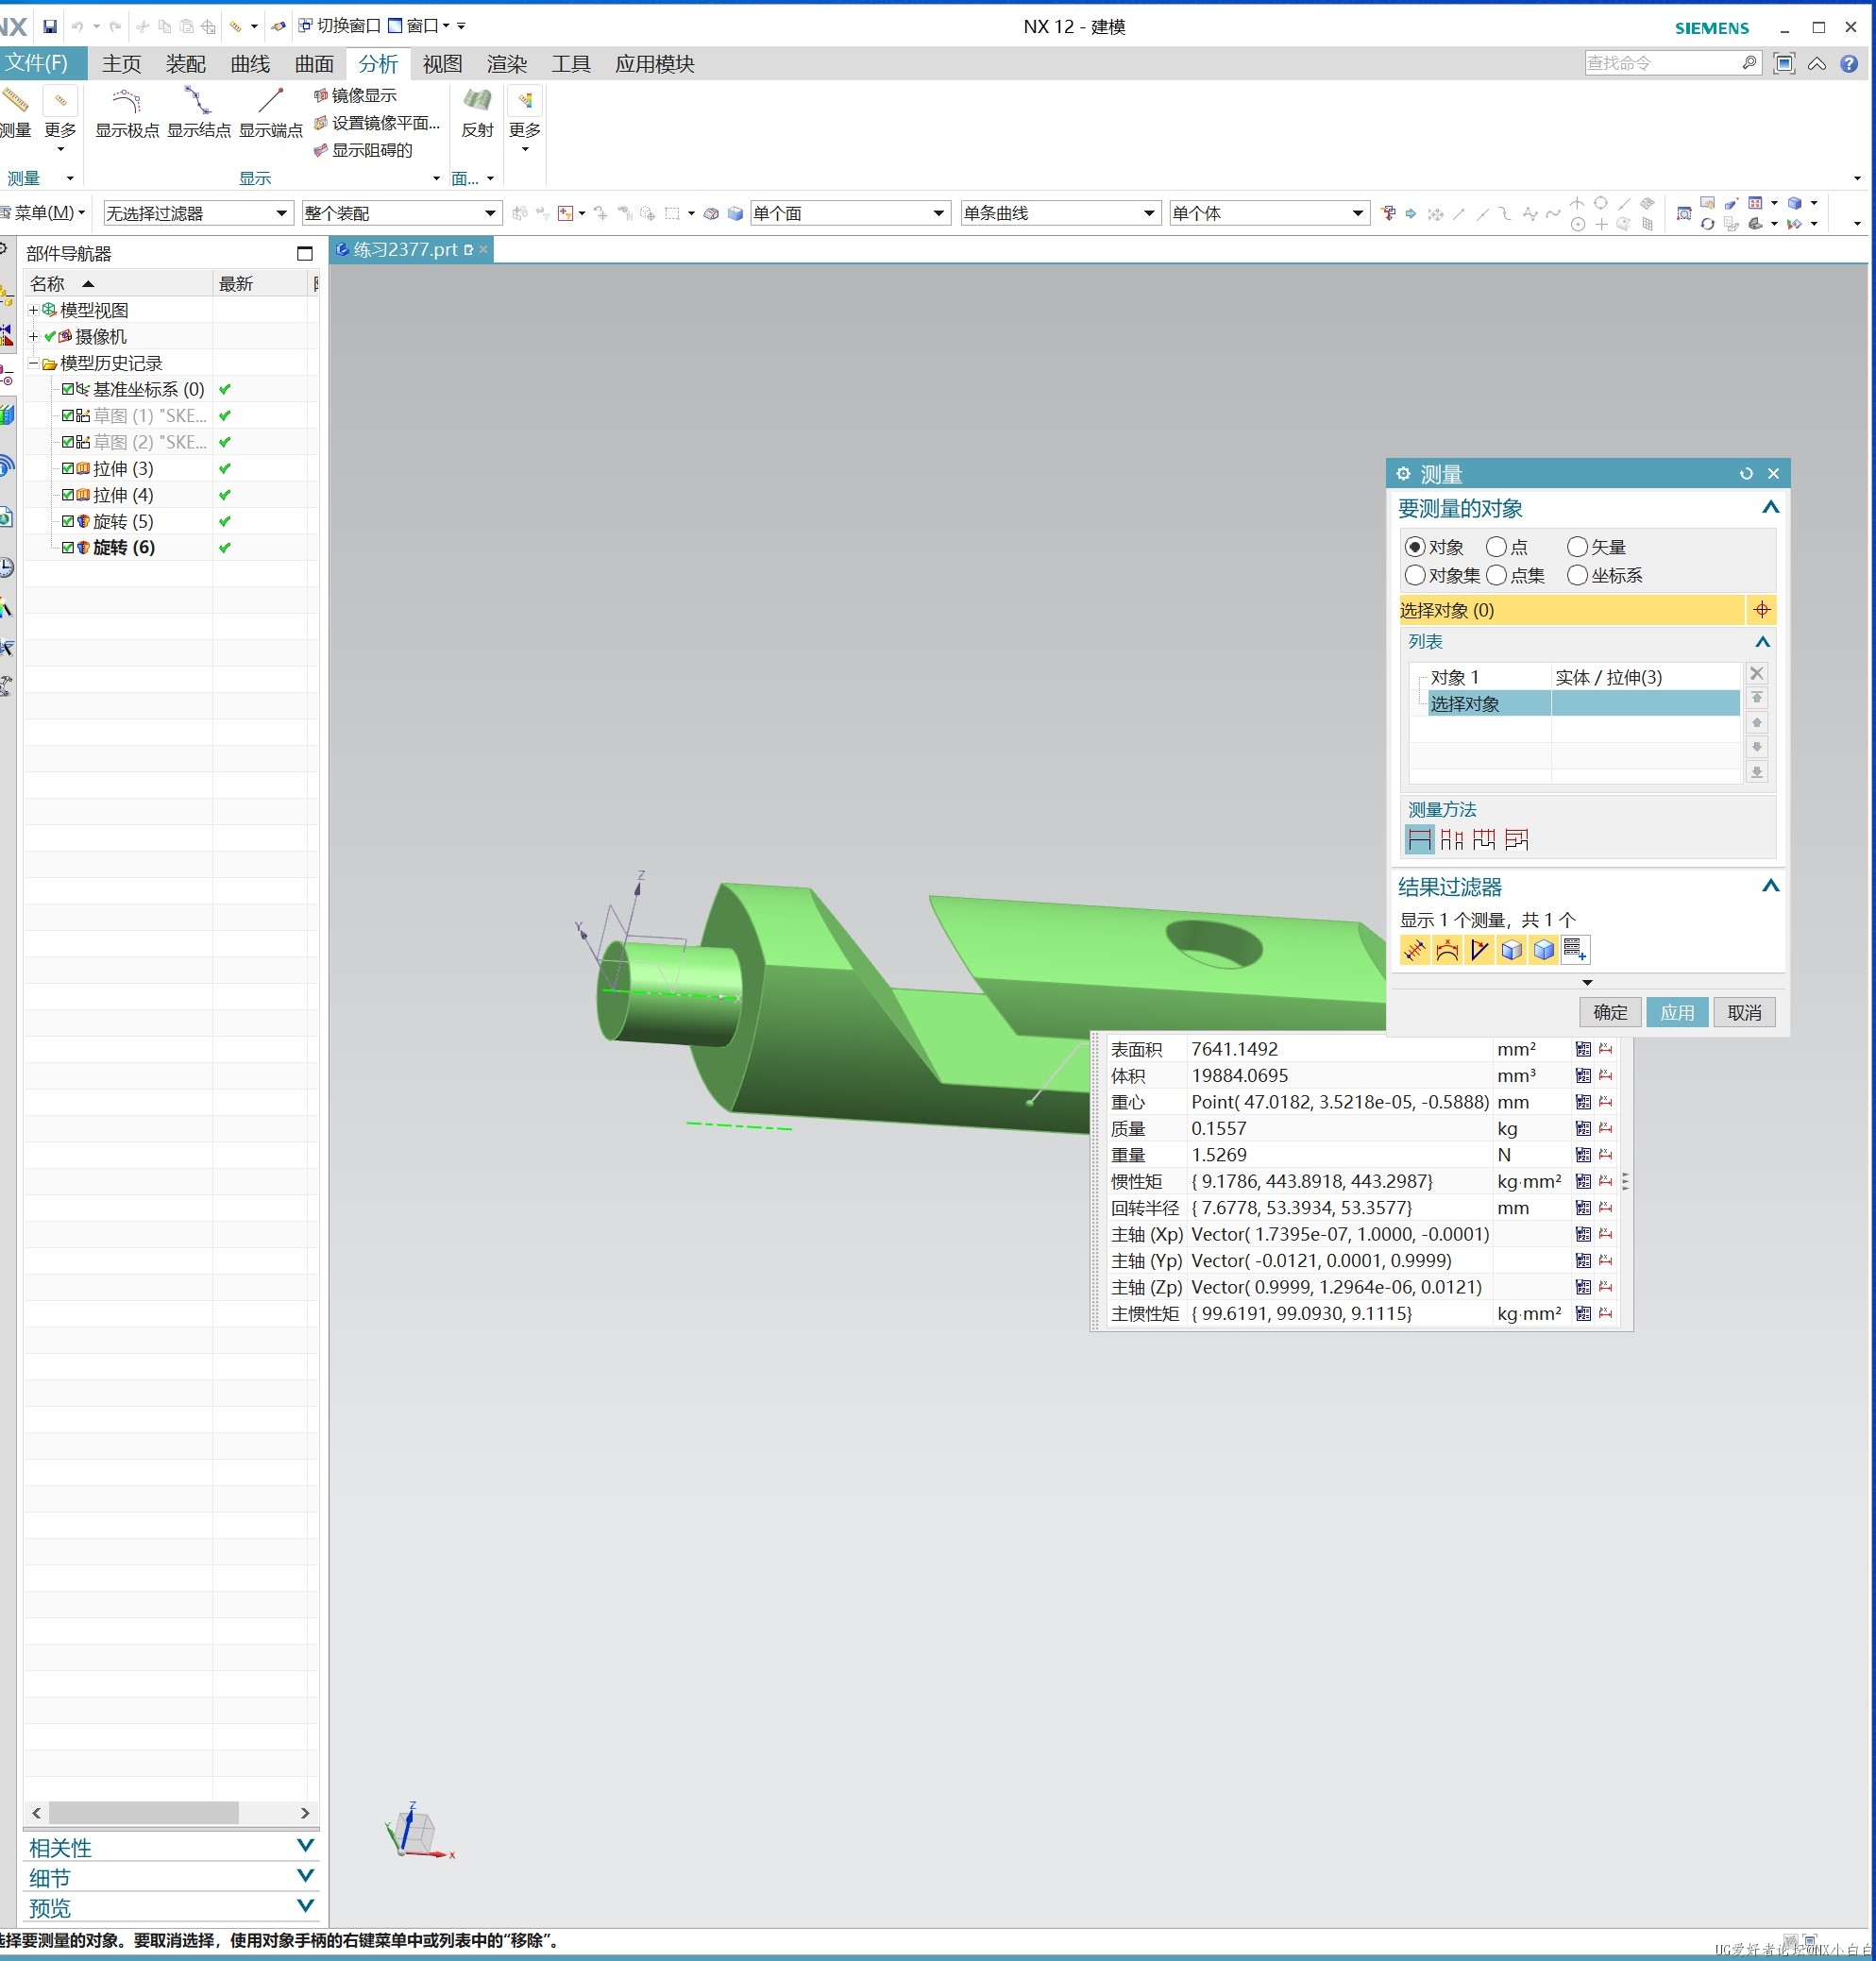The height and width of the screenshot is (1961, 1876).
Task: Open the 整个装配 dropdown
Action: tap(401, 213)
